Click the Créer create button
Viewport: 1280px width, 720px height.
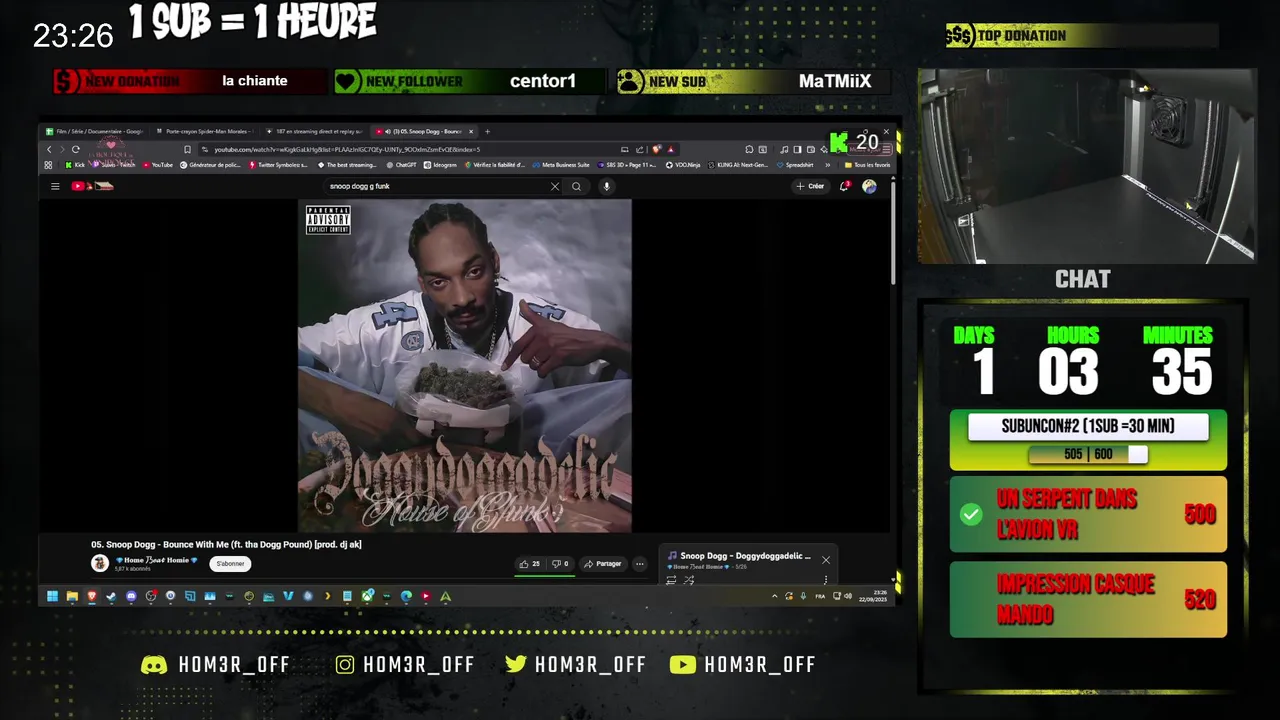(x=811, y=186)
